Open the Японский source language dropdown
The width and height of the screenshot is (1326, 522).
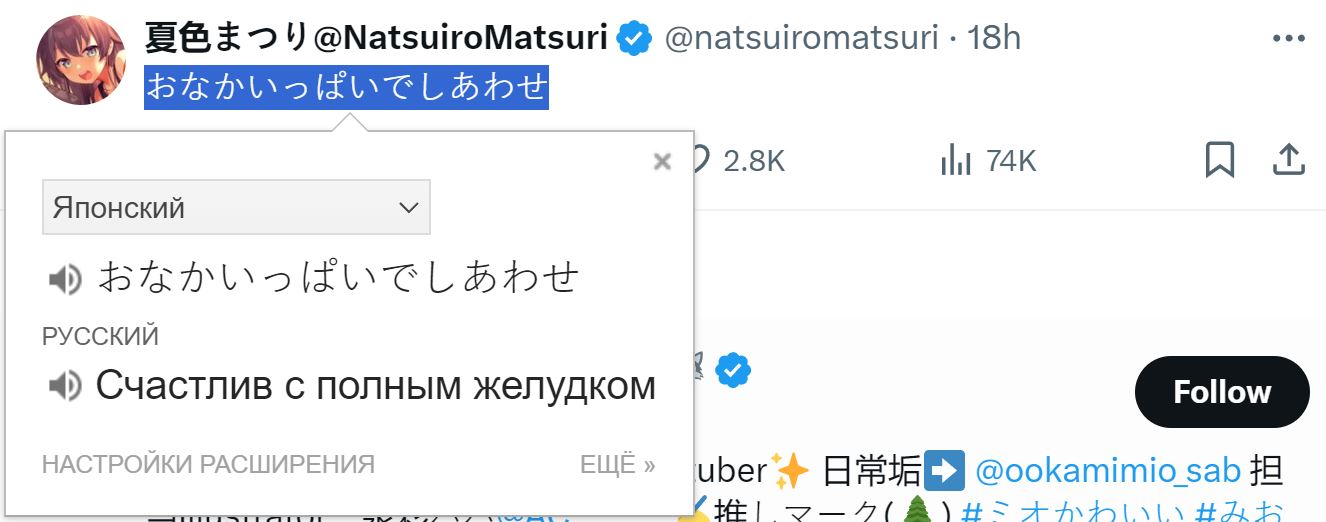tap(236, 207)
